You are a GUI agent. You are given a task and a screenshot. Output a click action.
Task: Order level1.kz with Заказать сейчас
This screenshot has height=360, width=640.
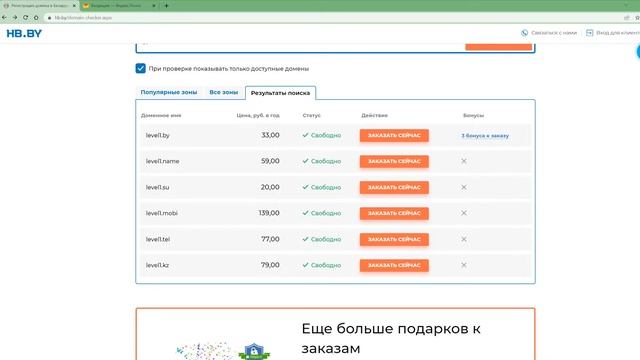394,265
